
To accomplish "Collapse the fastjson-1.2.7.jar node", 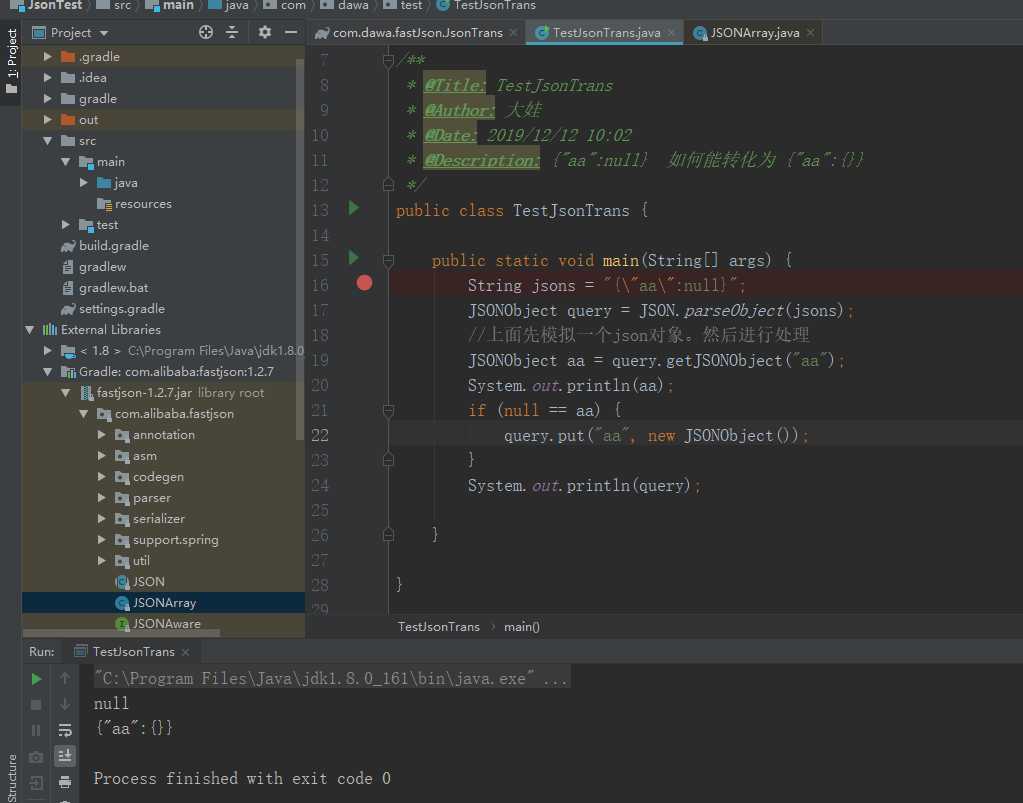I will pyautogui.click(x=65, y=393).
